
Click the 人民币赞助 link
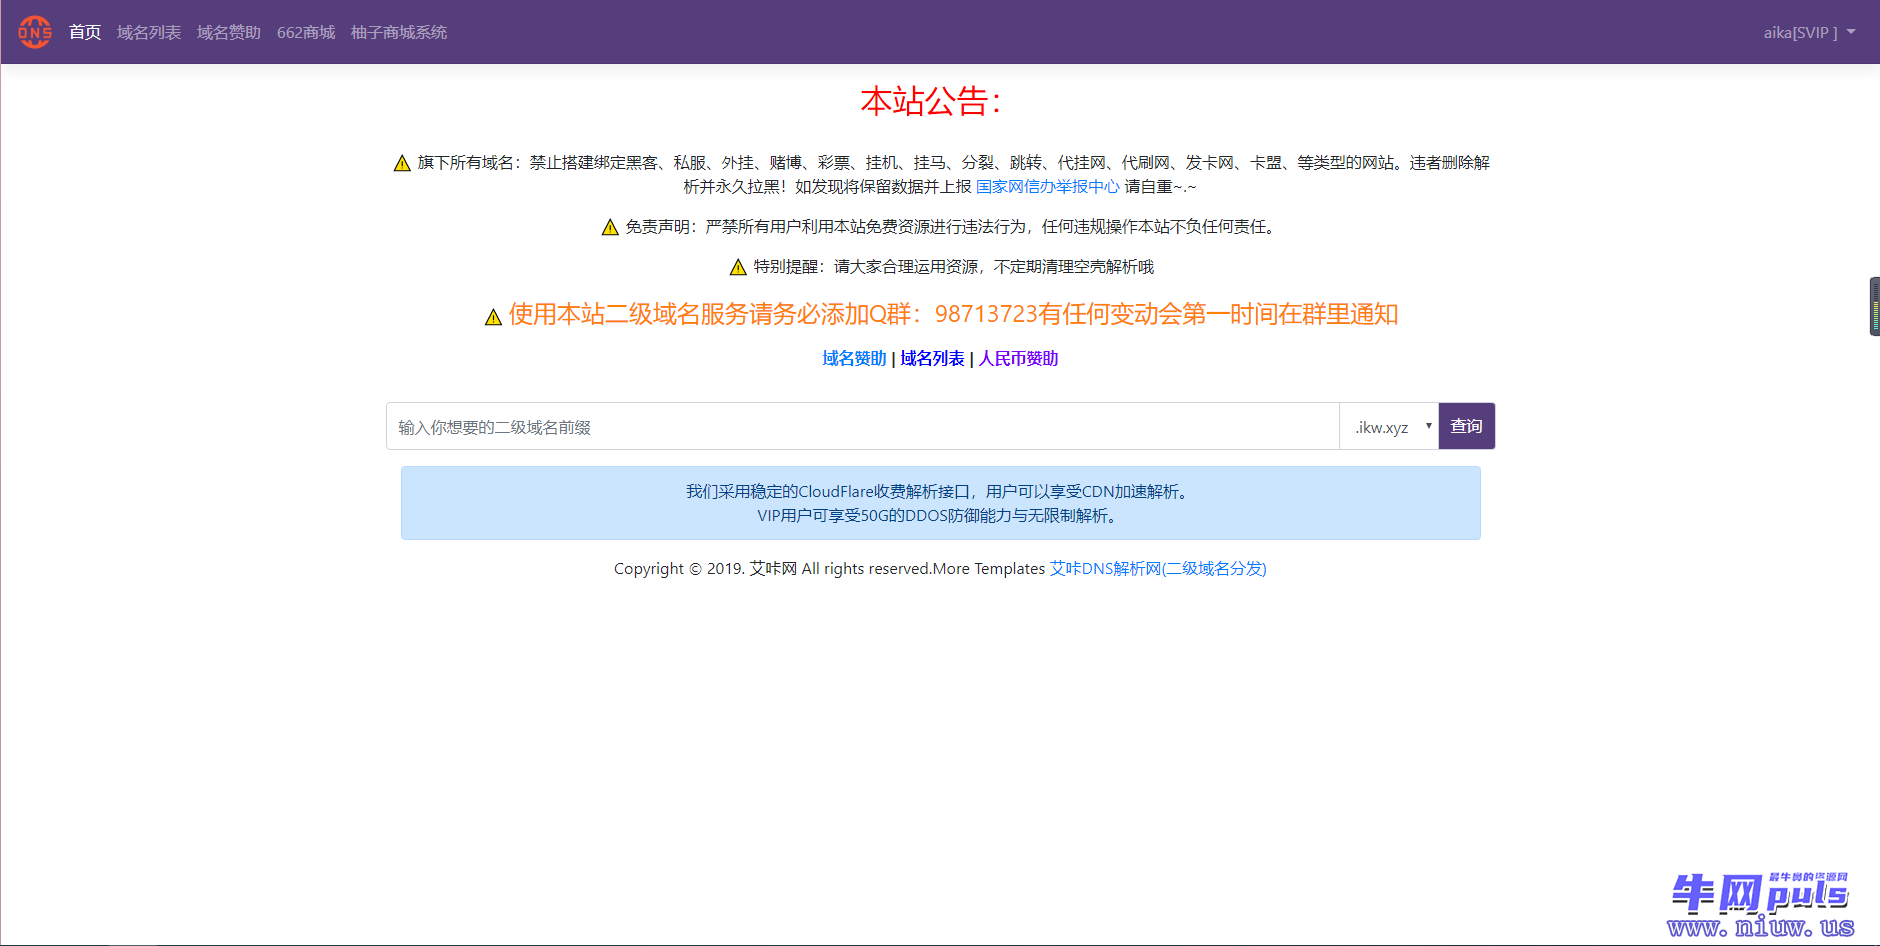(x=1018, y=359)
